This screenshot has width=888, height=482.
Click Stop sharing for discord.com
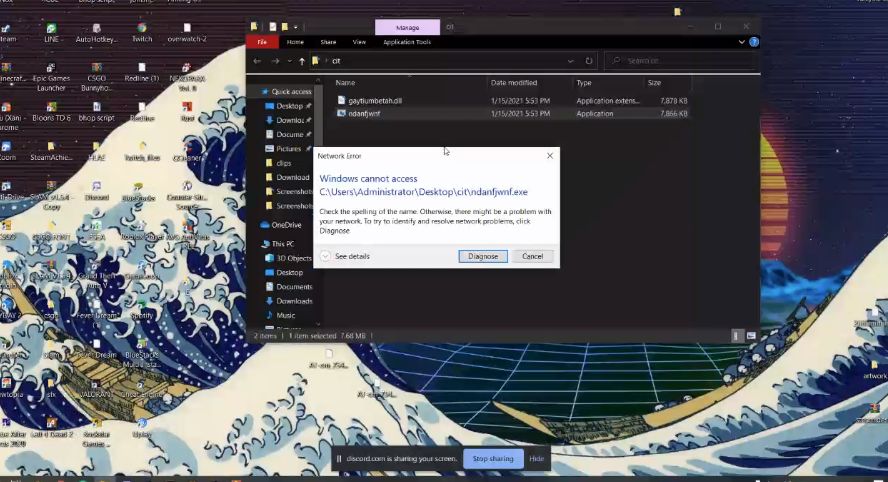coord(493,458)
